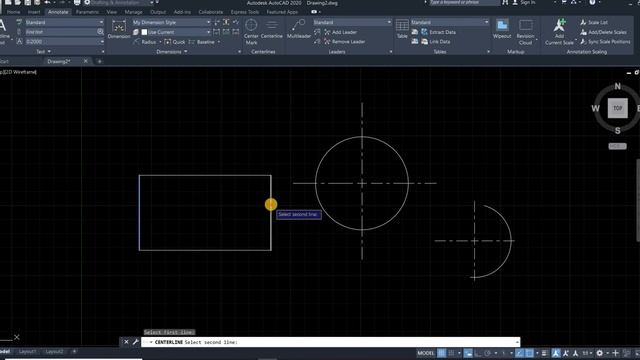Close the Drawing2 file tab
The image size is (640, 360).
click(86, 61)
